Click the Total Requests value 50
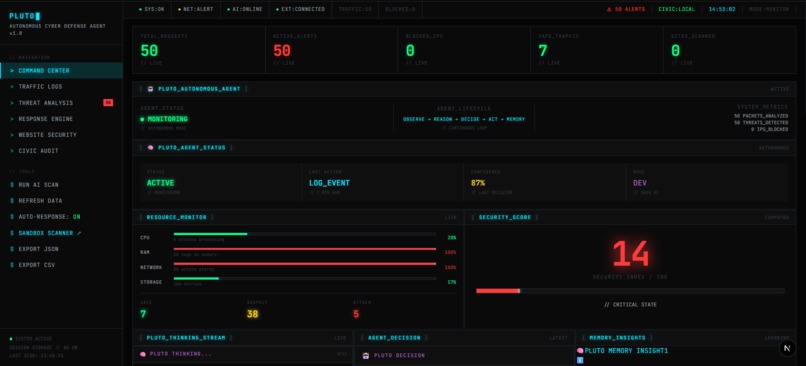 149,50
